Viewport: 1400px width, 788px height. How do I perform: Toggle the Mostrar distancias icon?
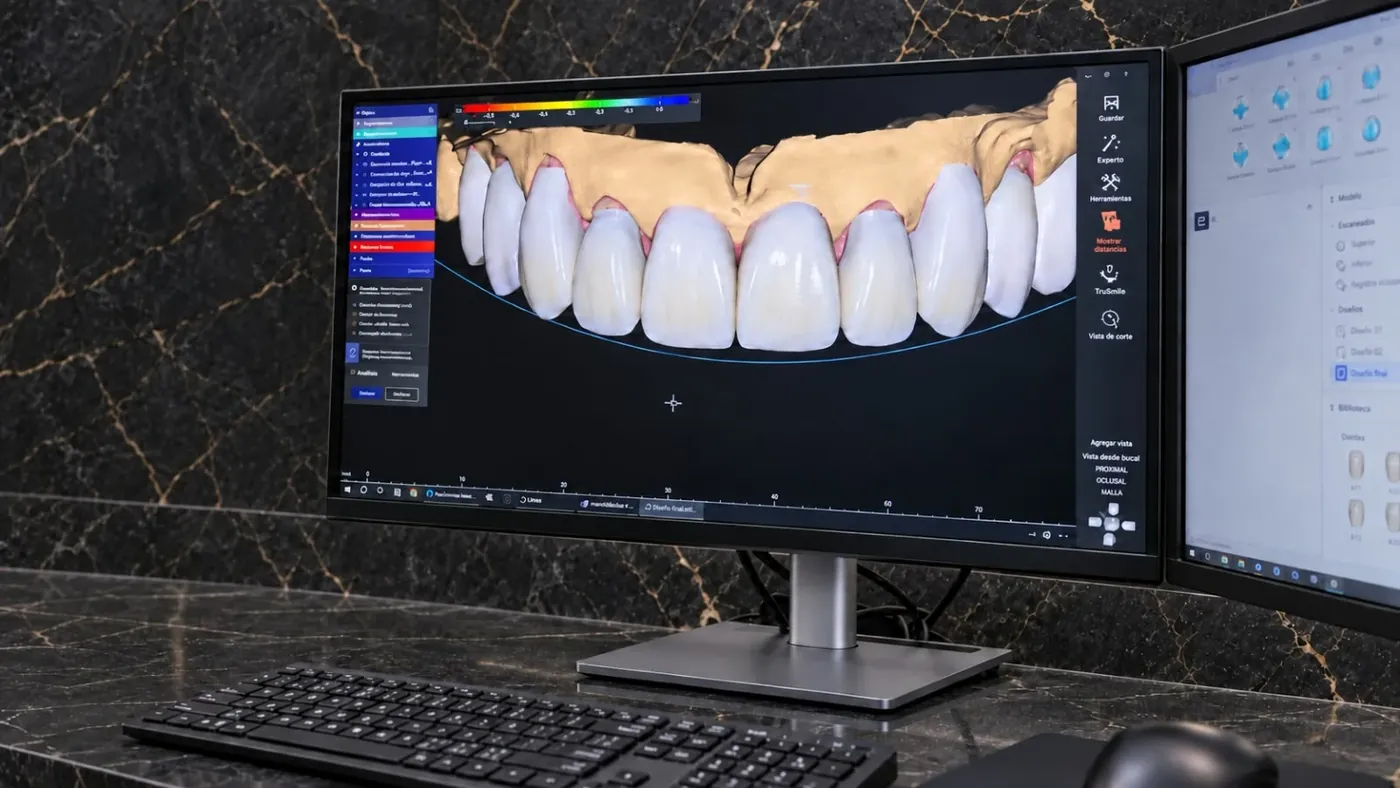pos(1110,221)
